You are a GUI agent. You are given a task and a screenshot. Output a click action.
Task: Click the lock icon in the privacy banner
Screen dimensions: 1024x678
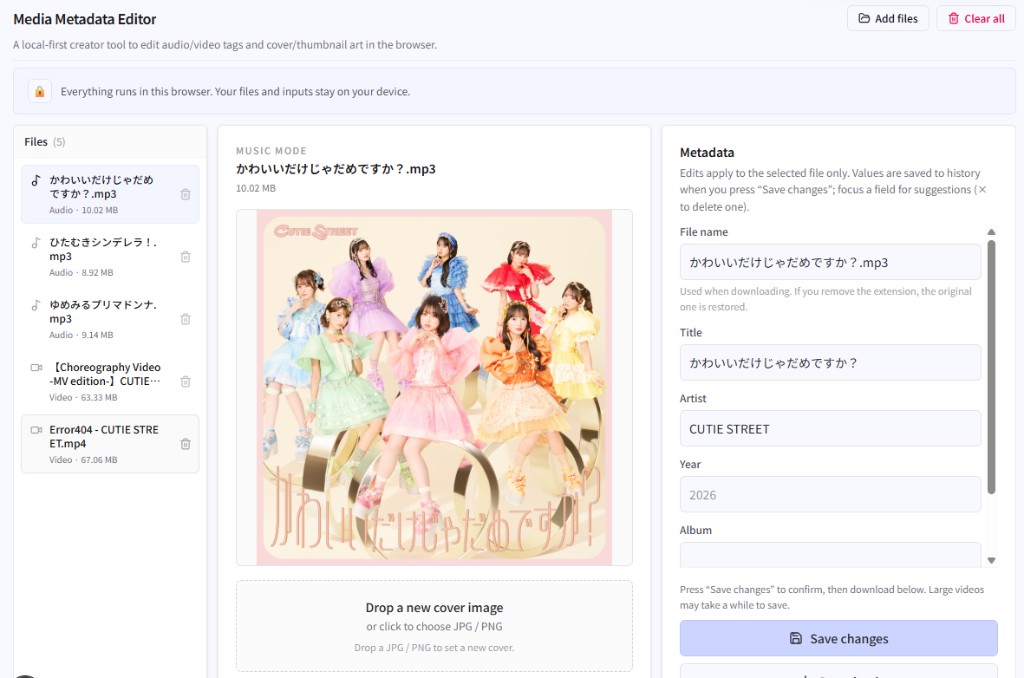click(x=40, y=91)
